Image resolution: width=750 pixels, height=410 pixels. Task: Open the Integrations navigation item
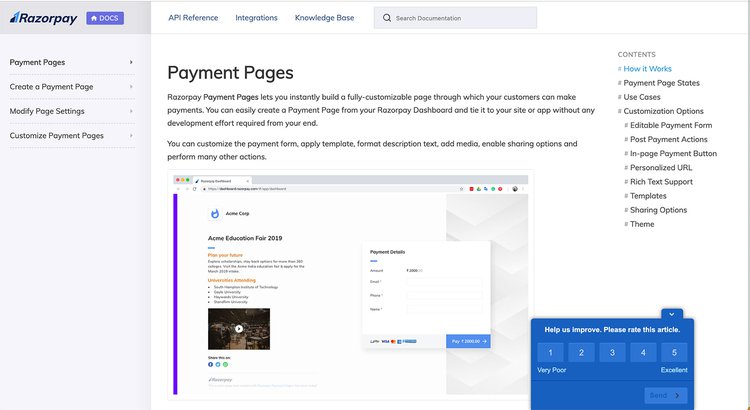tap(256, 18)
